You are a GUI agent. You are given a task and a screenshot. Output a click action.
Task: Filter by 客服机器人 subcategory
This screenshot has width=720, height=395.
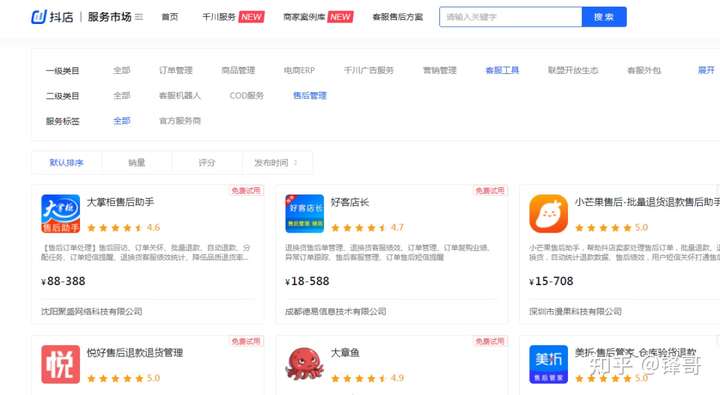point(180,96)
